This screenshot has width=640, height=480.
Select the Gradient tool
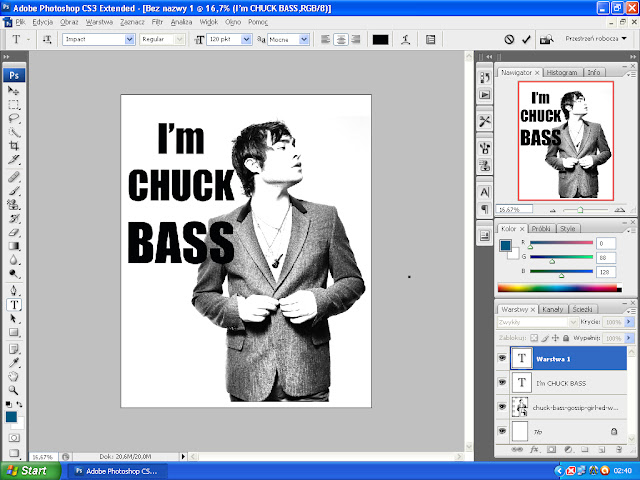[13, 246]
